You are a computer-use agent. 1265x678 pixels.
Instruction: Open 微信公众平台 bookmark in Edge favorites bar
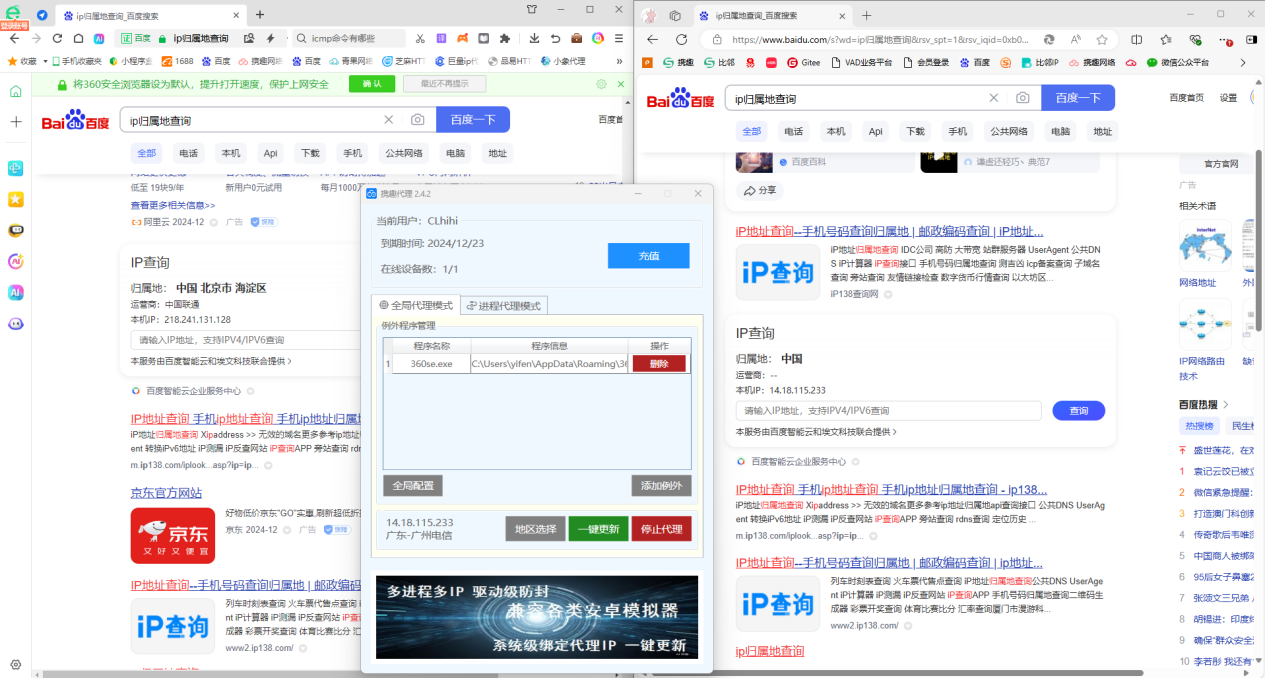point(1177,62)
